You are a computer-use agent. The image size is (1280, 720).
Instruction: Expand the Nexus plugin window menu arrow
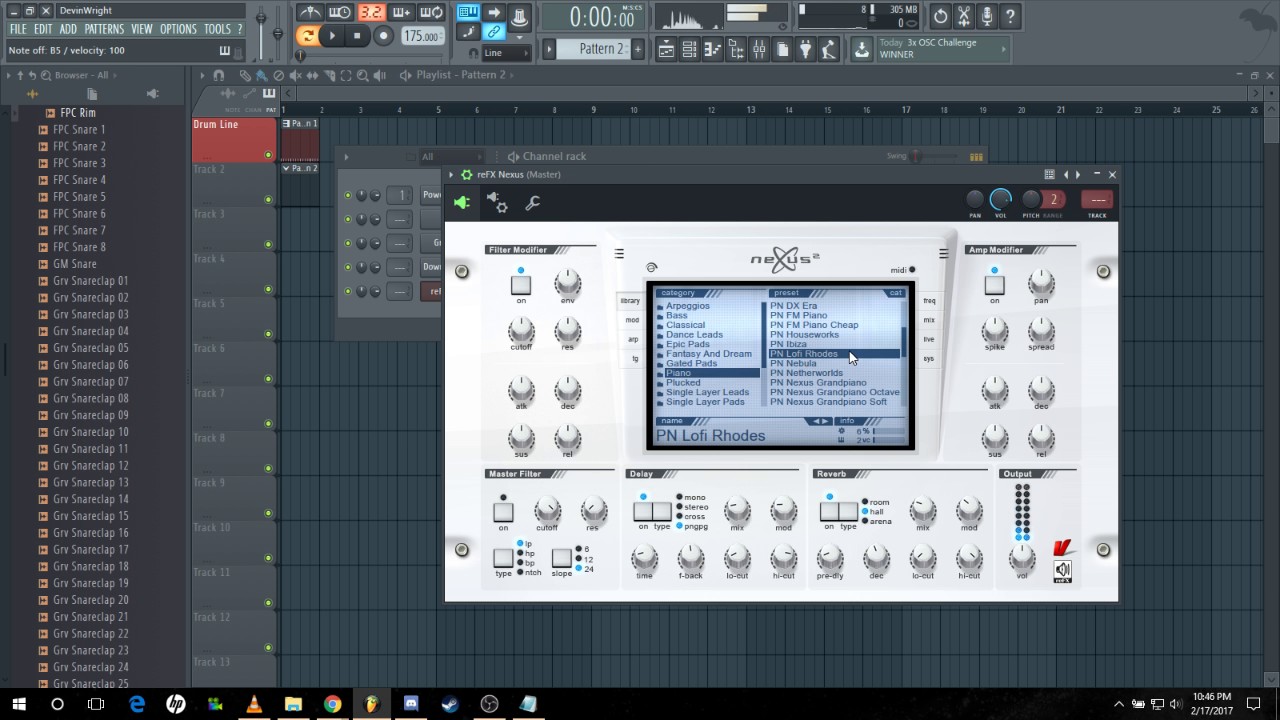click(x=451, y=175)
